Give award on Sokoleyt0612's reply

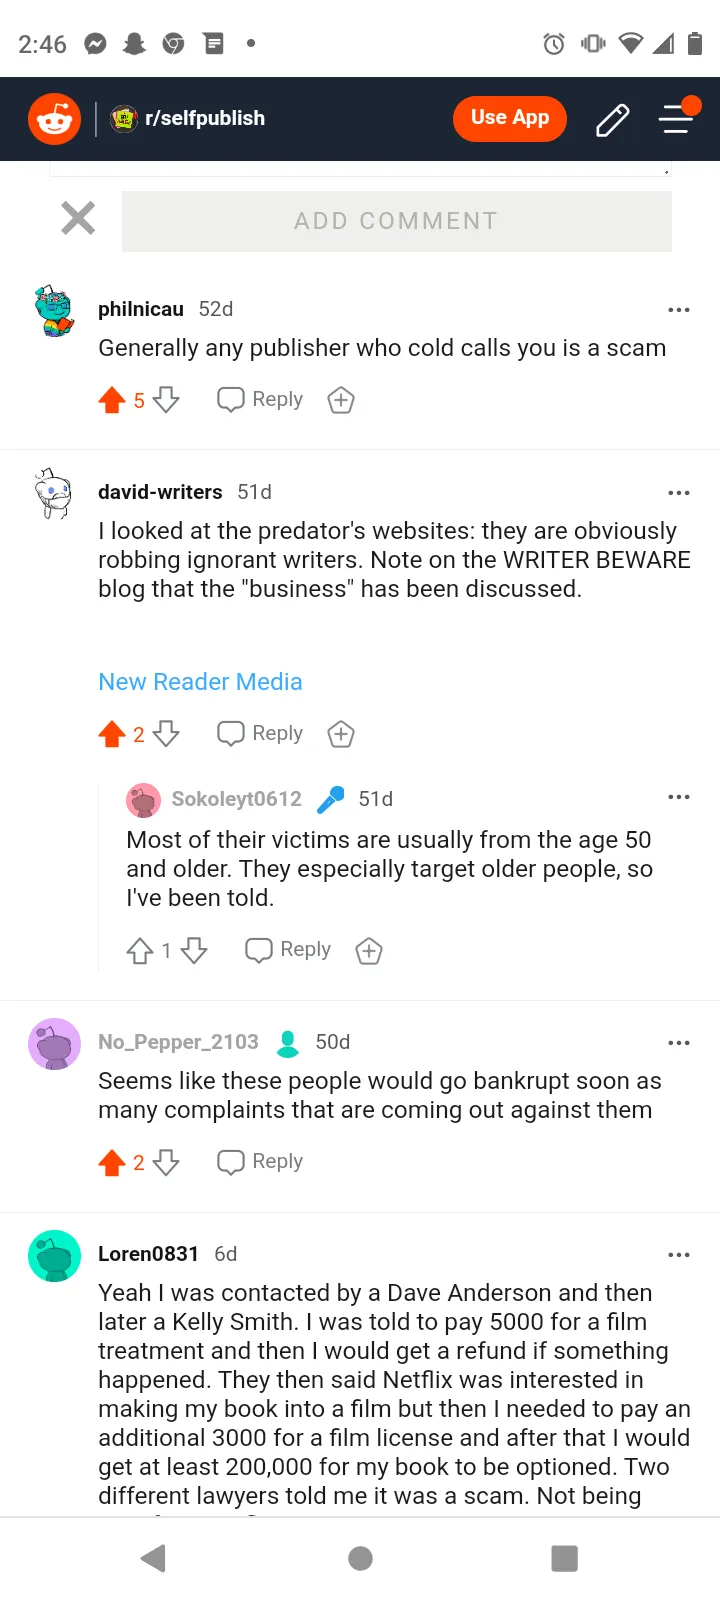pos(369,950)
